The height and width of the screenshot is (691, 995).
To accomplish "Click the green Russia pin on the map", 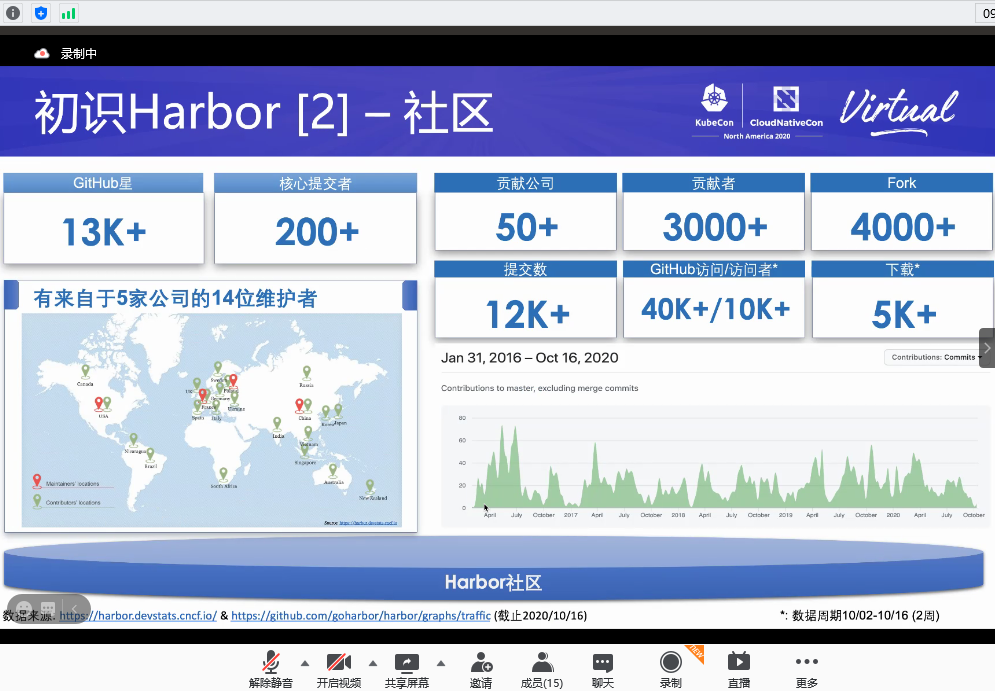I will point(306,372).
